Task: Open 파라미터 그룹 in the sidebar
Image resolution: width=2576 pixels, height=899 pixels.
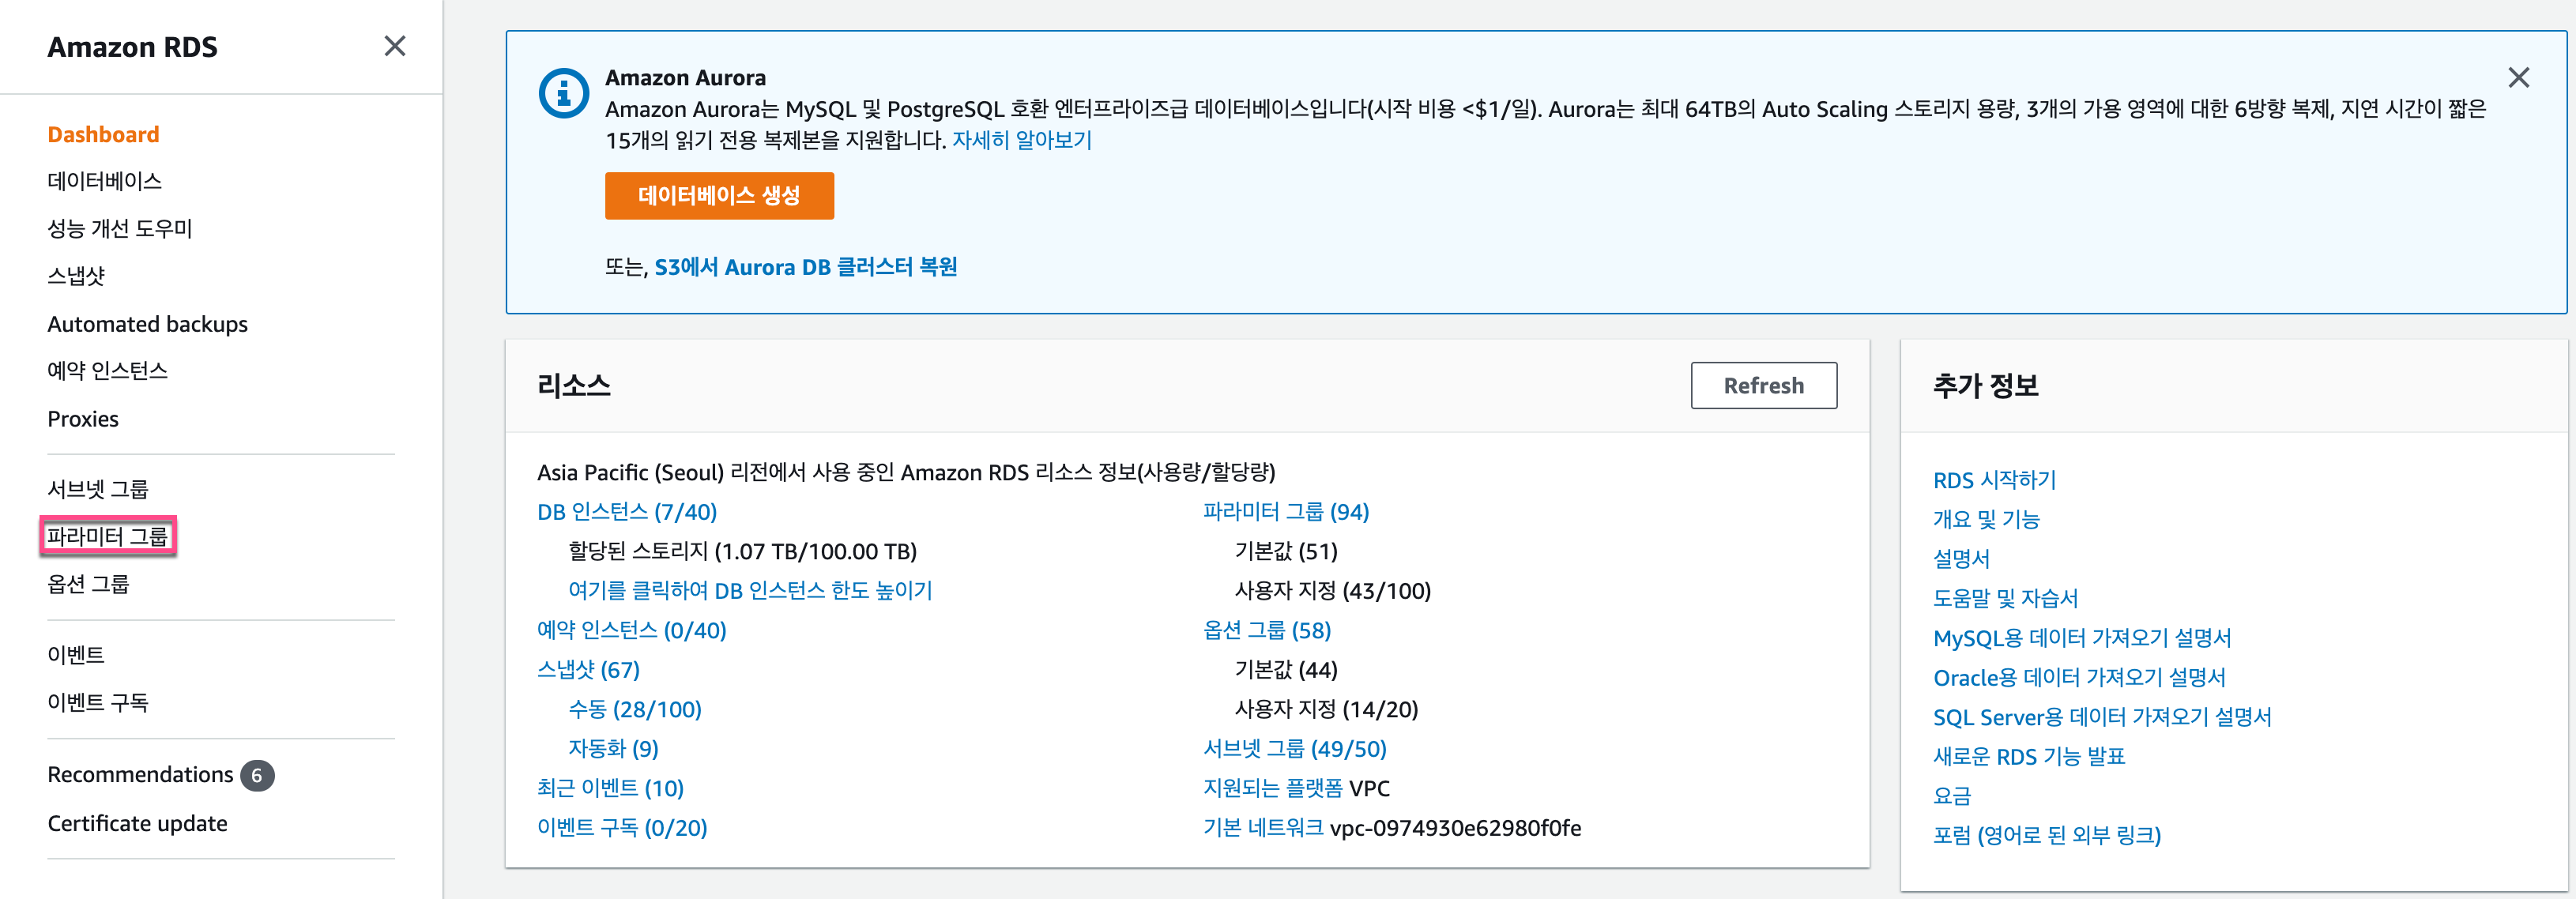Action: [x=107, y=537]
